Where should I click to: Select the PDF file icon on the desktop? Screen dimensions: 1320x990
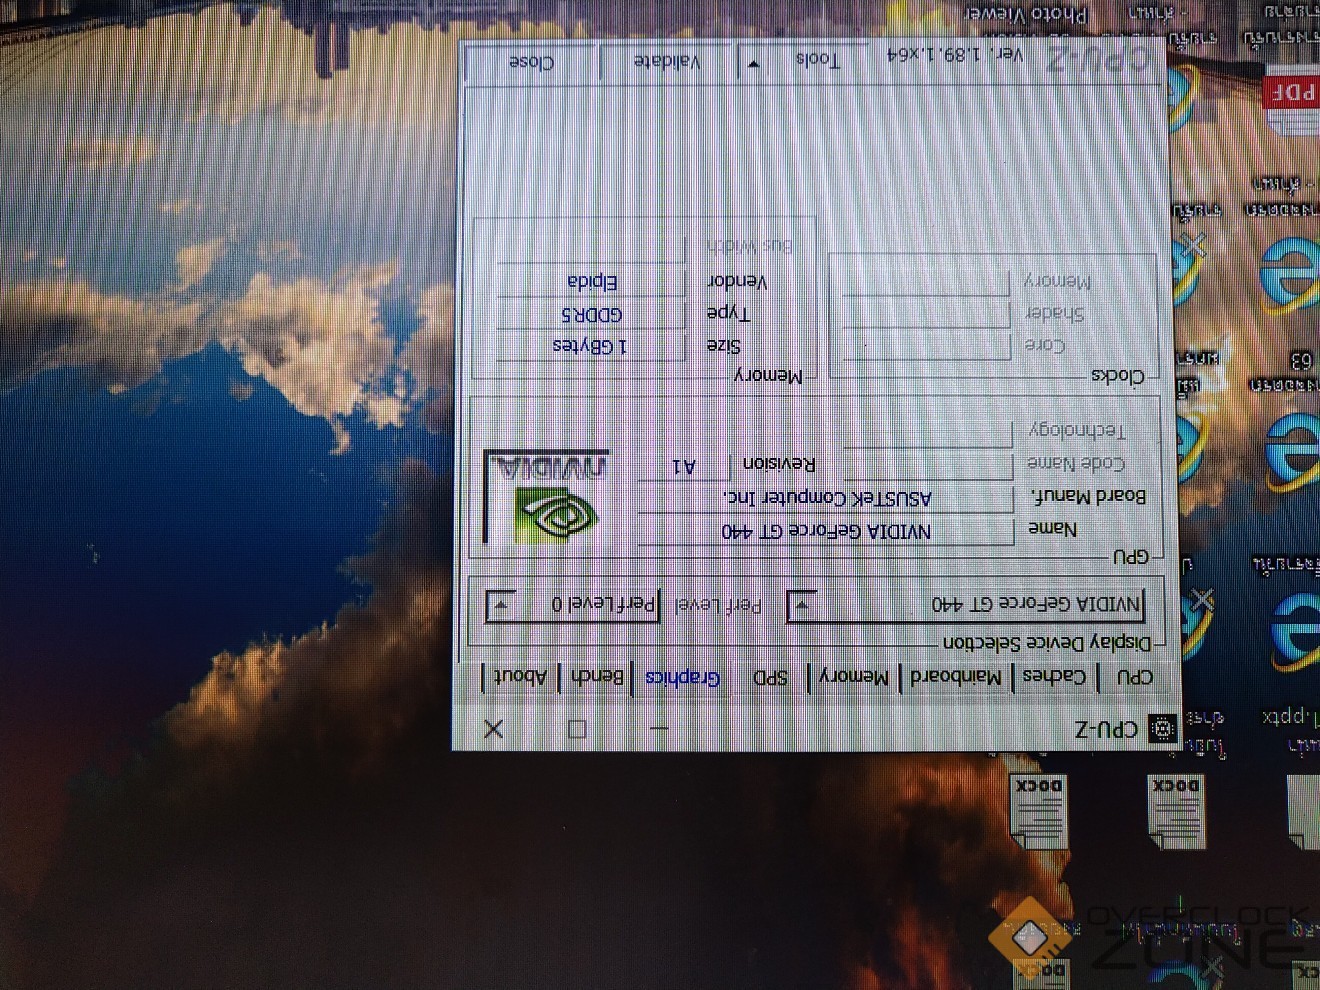(1291, 102)
